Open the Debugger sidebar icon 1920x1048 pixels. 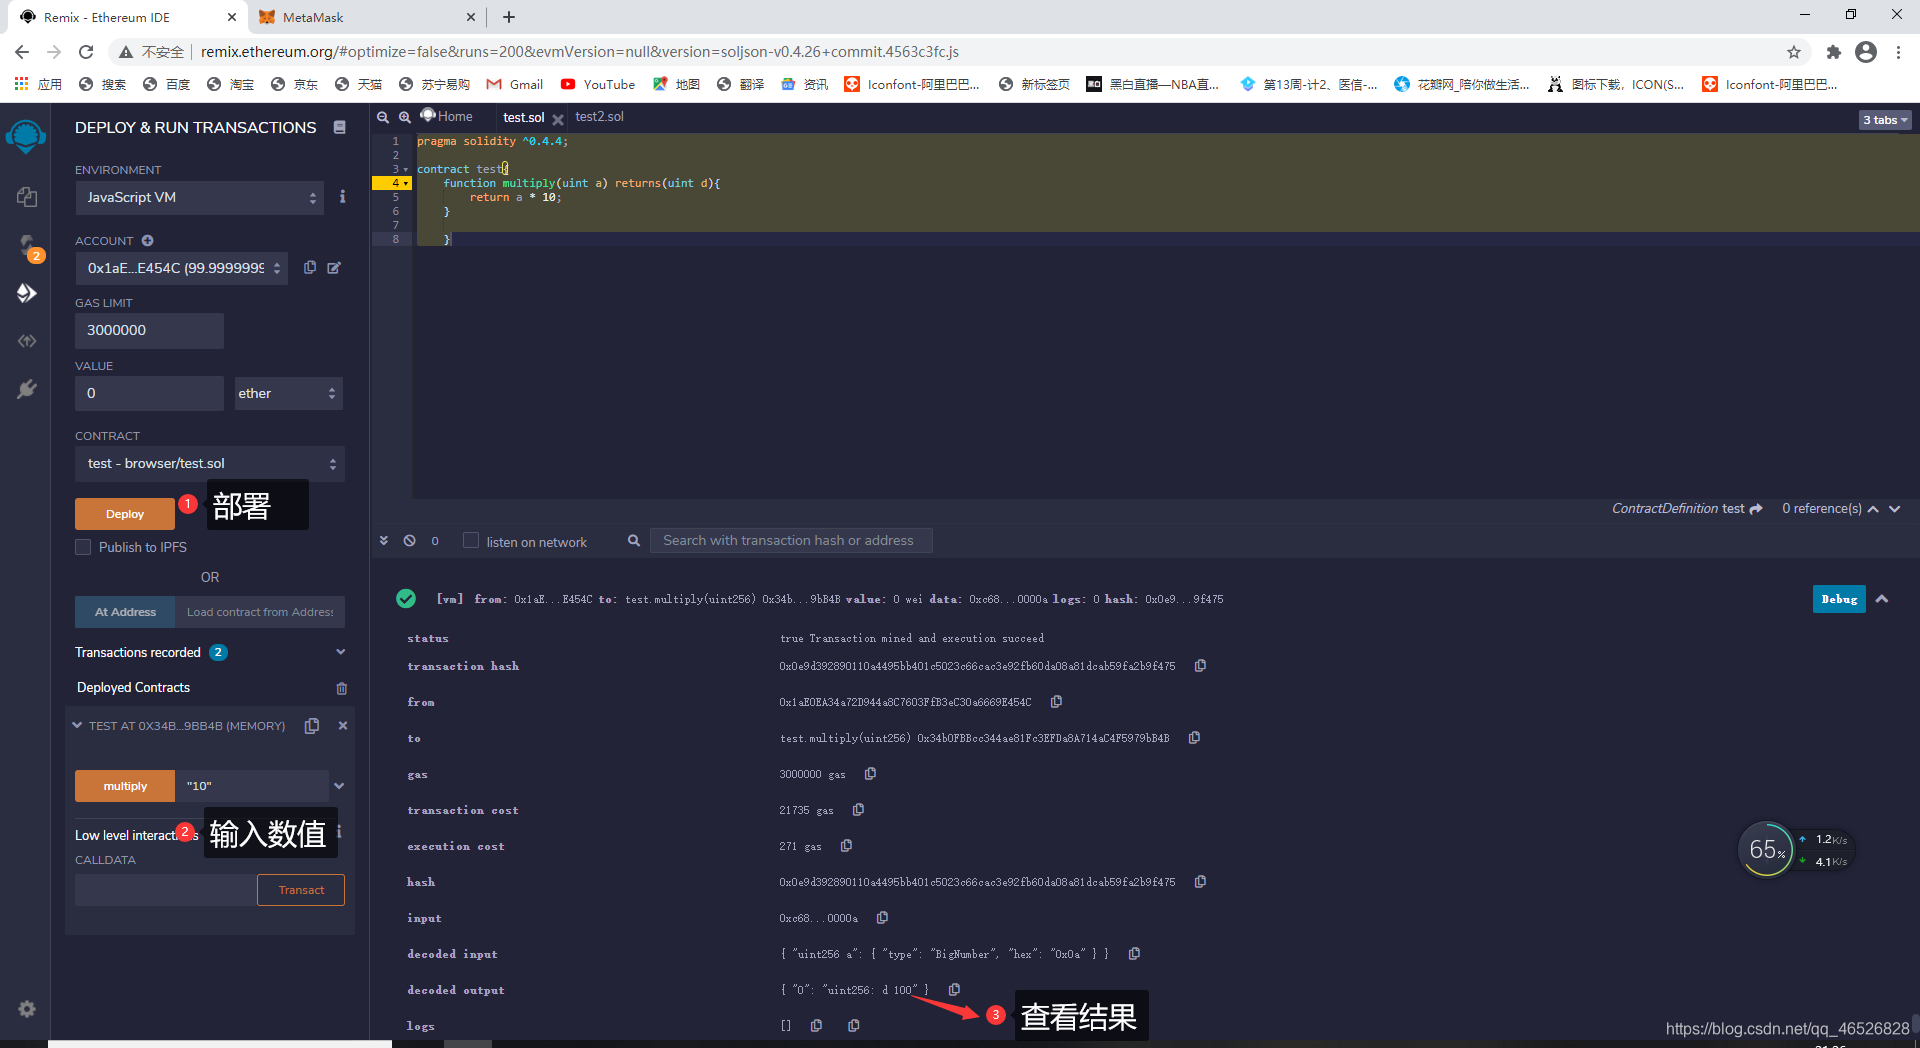[x=27, y=341]
